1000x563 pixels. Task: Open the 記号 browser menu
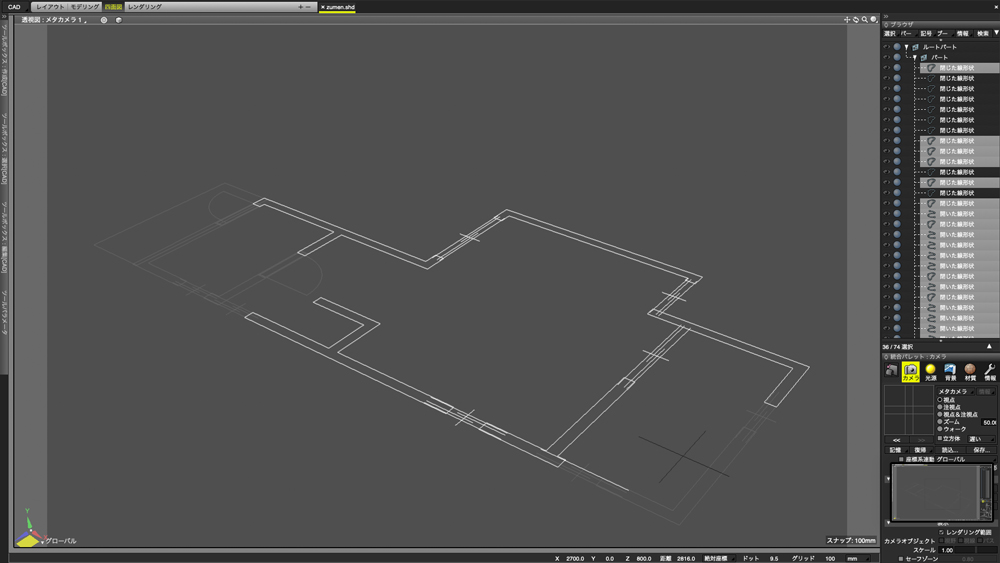coord(926,33)
